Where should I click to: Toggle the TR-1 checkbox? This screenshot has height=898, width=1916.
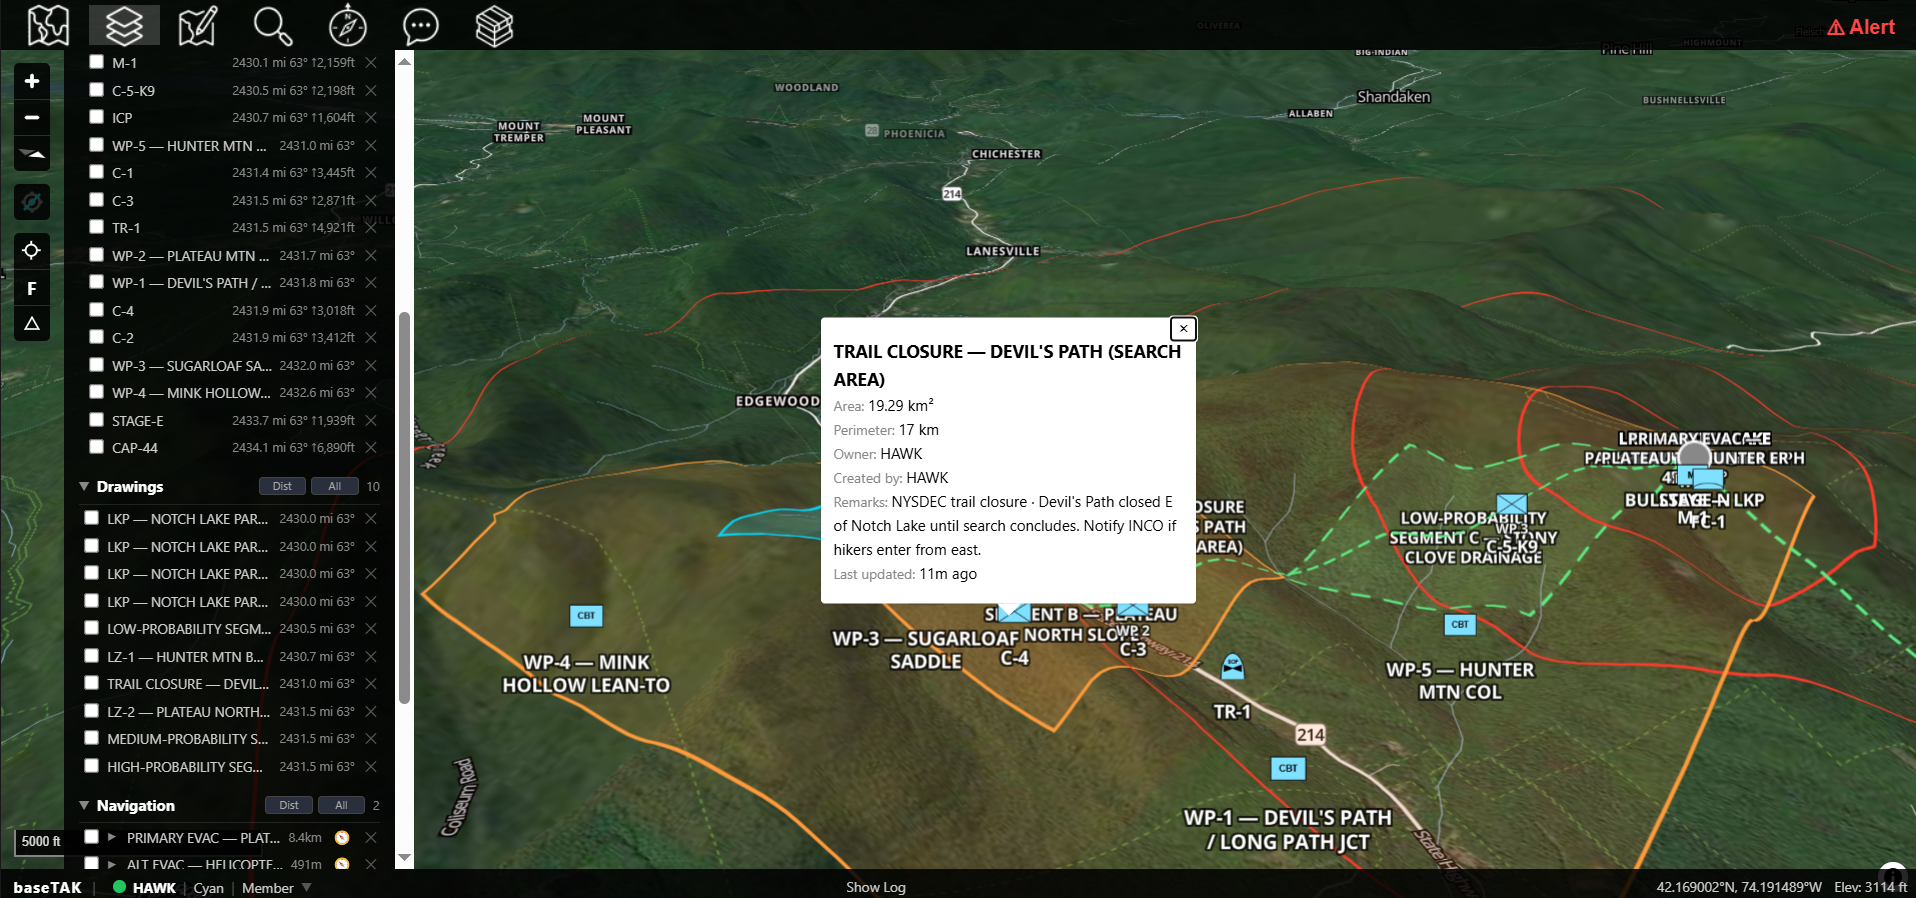tap(96, 227)
